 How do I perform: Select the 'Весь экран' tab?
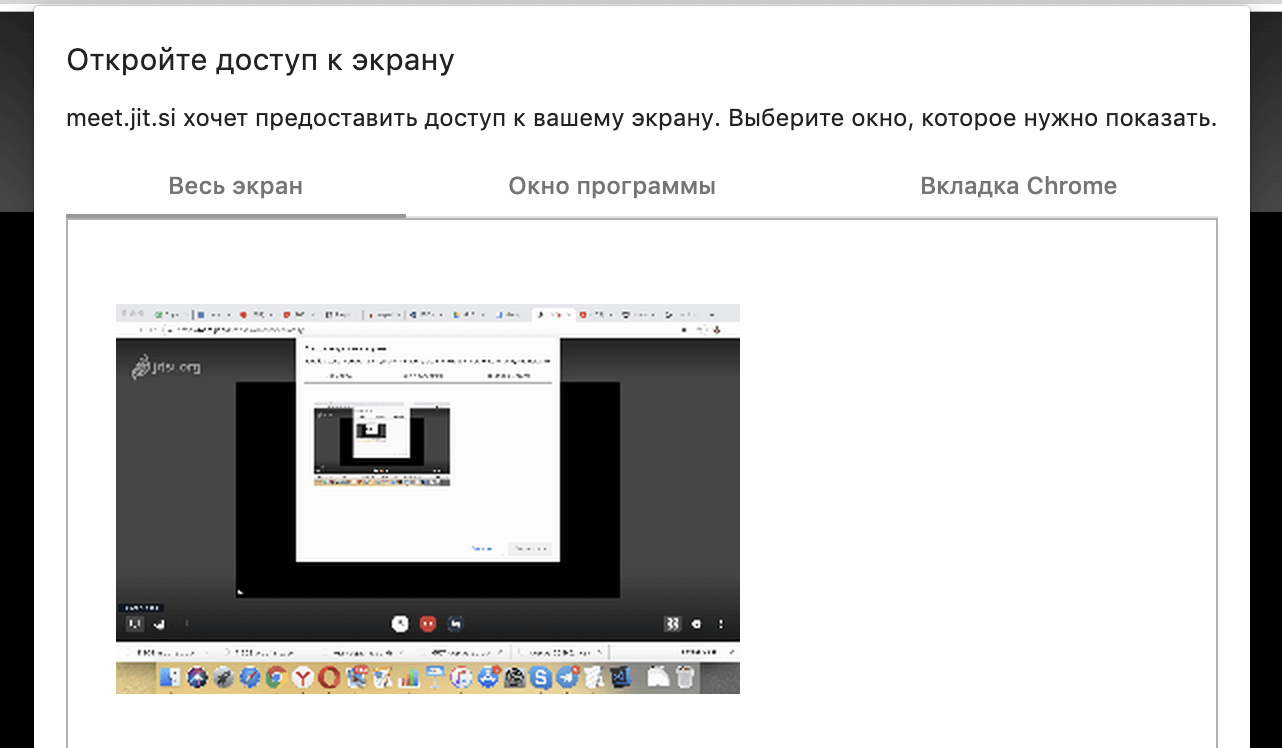[x=235, y=187]
